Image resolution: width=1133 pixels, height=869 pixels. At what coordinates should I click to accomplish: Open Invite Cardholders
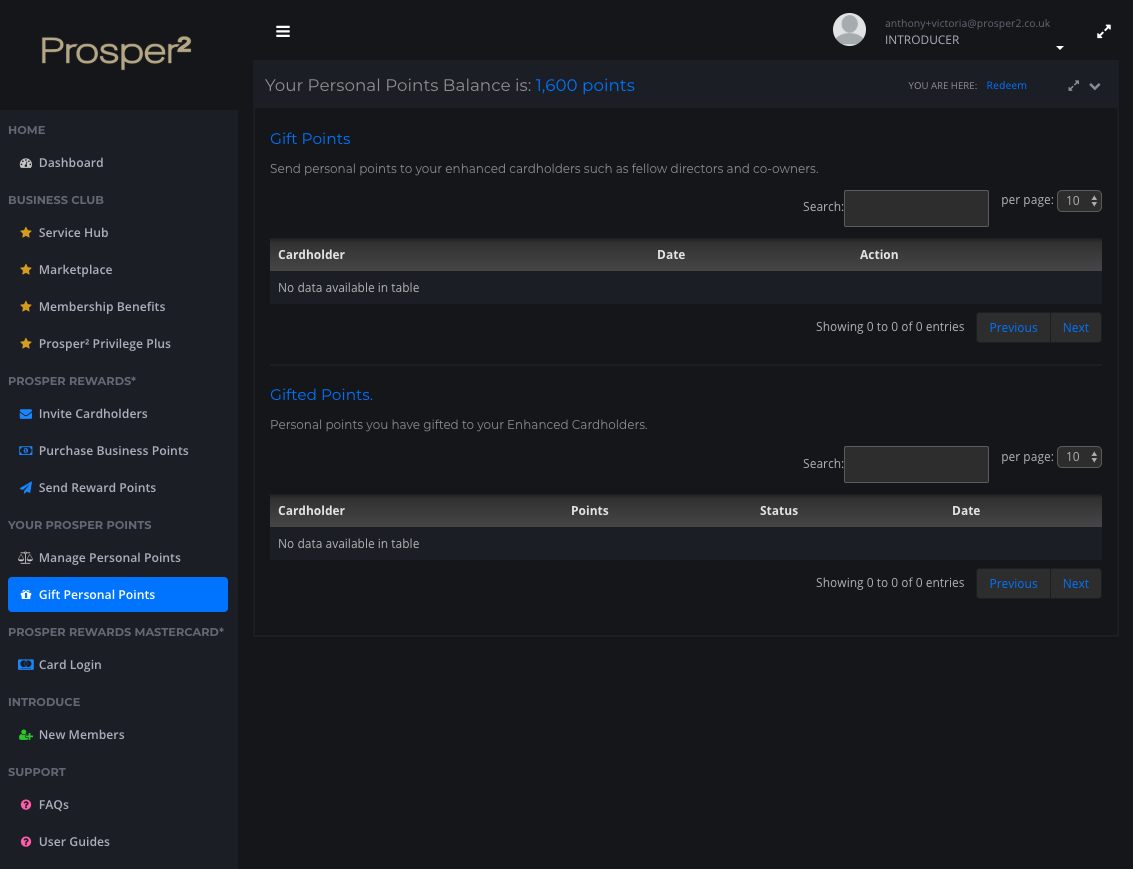point(92,413)
